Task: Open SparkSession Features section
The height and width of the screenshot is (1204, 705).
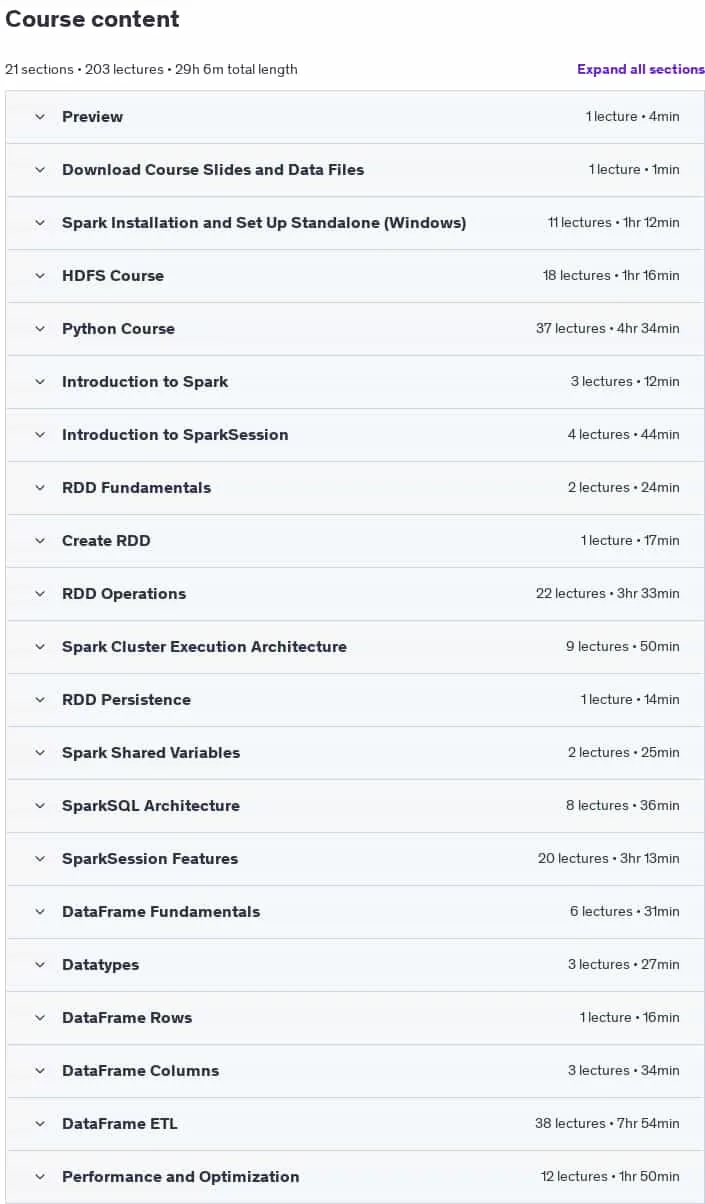Action: pyautogui.click(x=355, y=859)
